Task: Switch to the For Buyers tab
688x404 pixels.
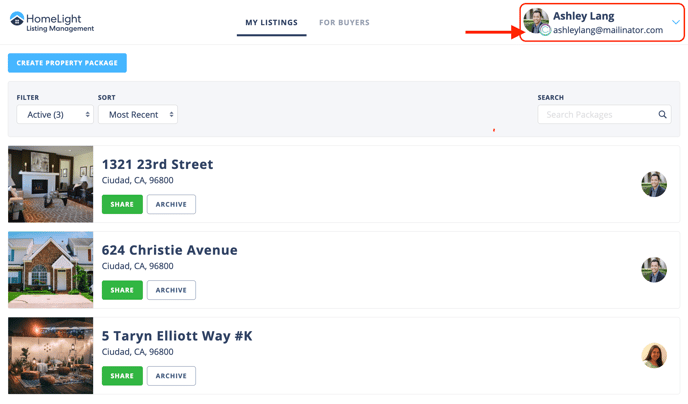Action: [x=344, y=22]
